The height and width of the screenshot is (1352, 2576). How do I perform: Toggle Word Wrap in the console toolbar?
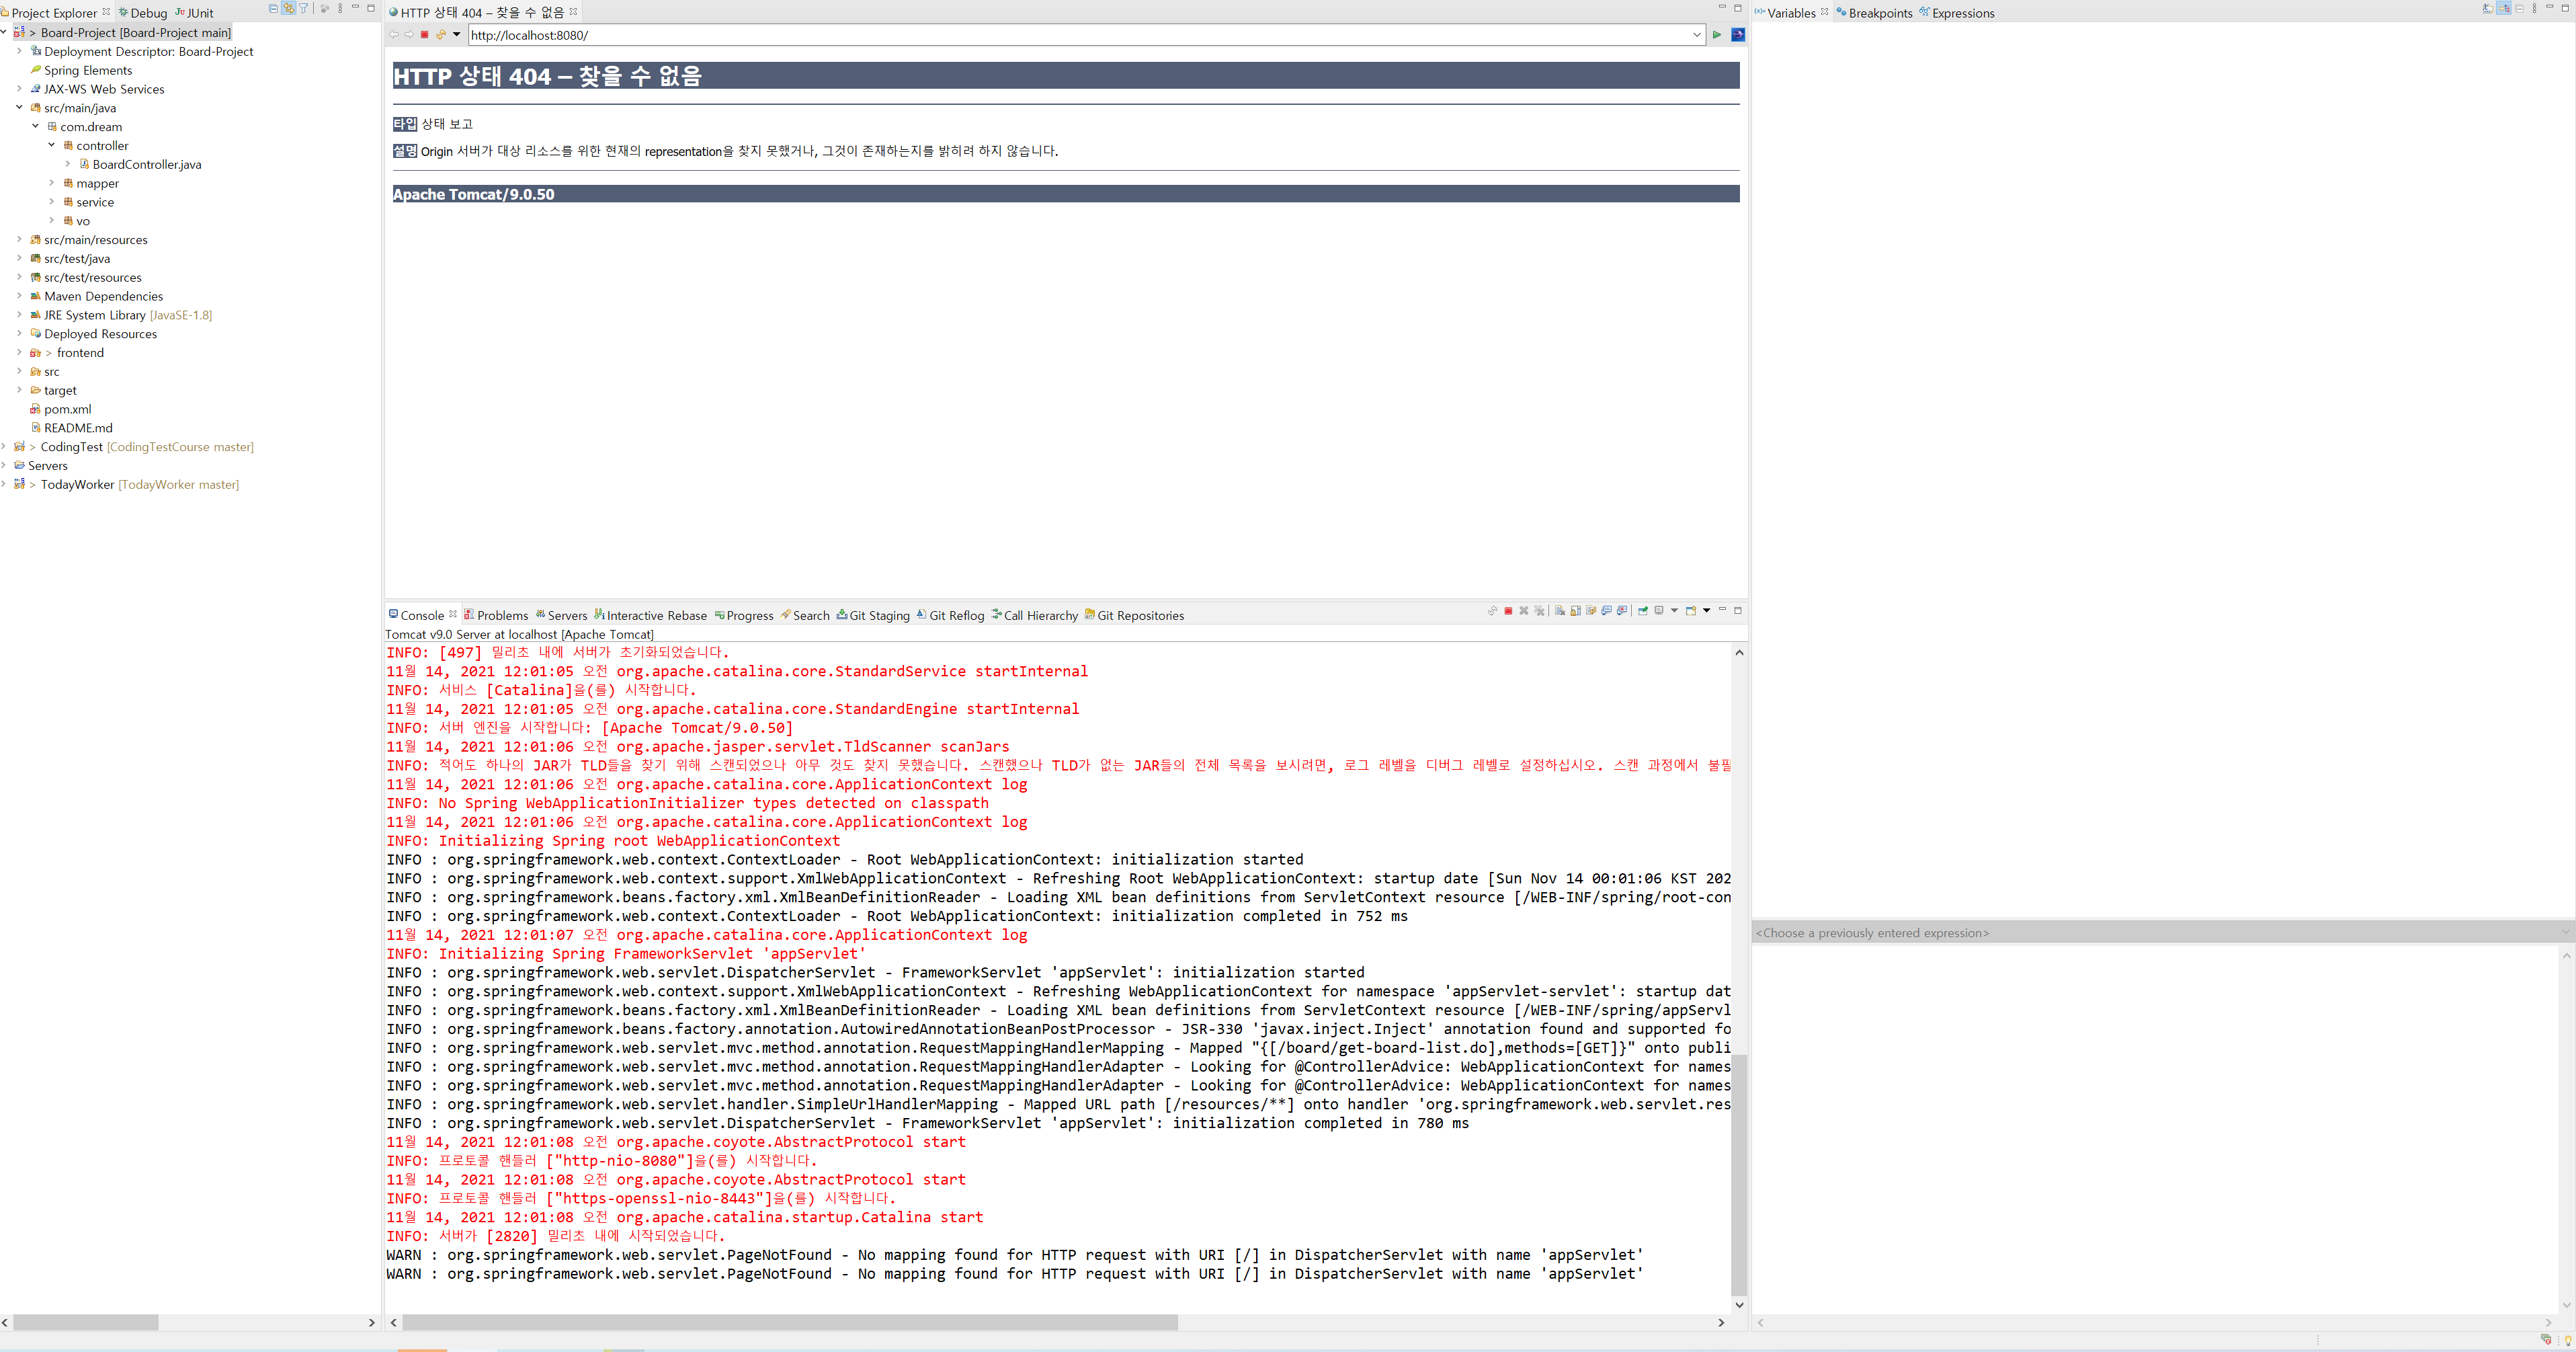click(1591, 611)
